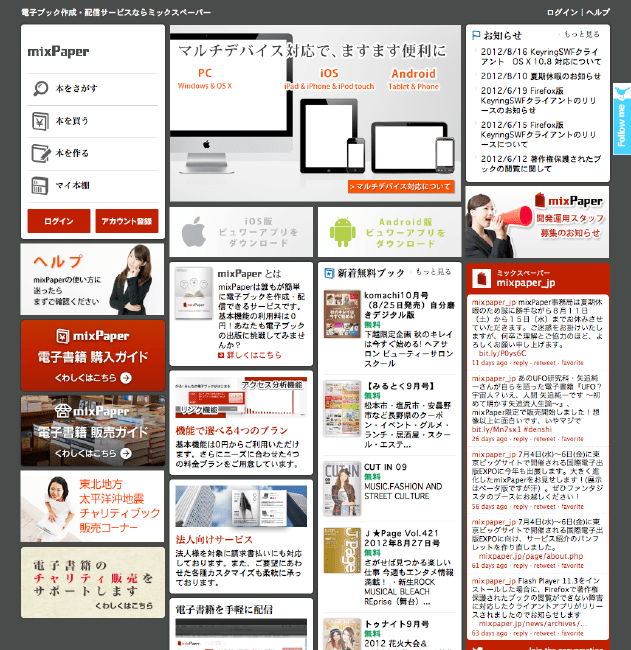This screenshot has height=650, width=631.
Task: Click アクセス分析機能 plan screenshot image
Action: (241, 397)
